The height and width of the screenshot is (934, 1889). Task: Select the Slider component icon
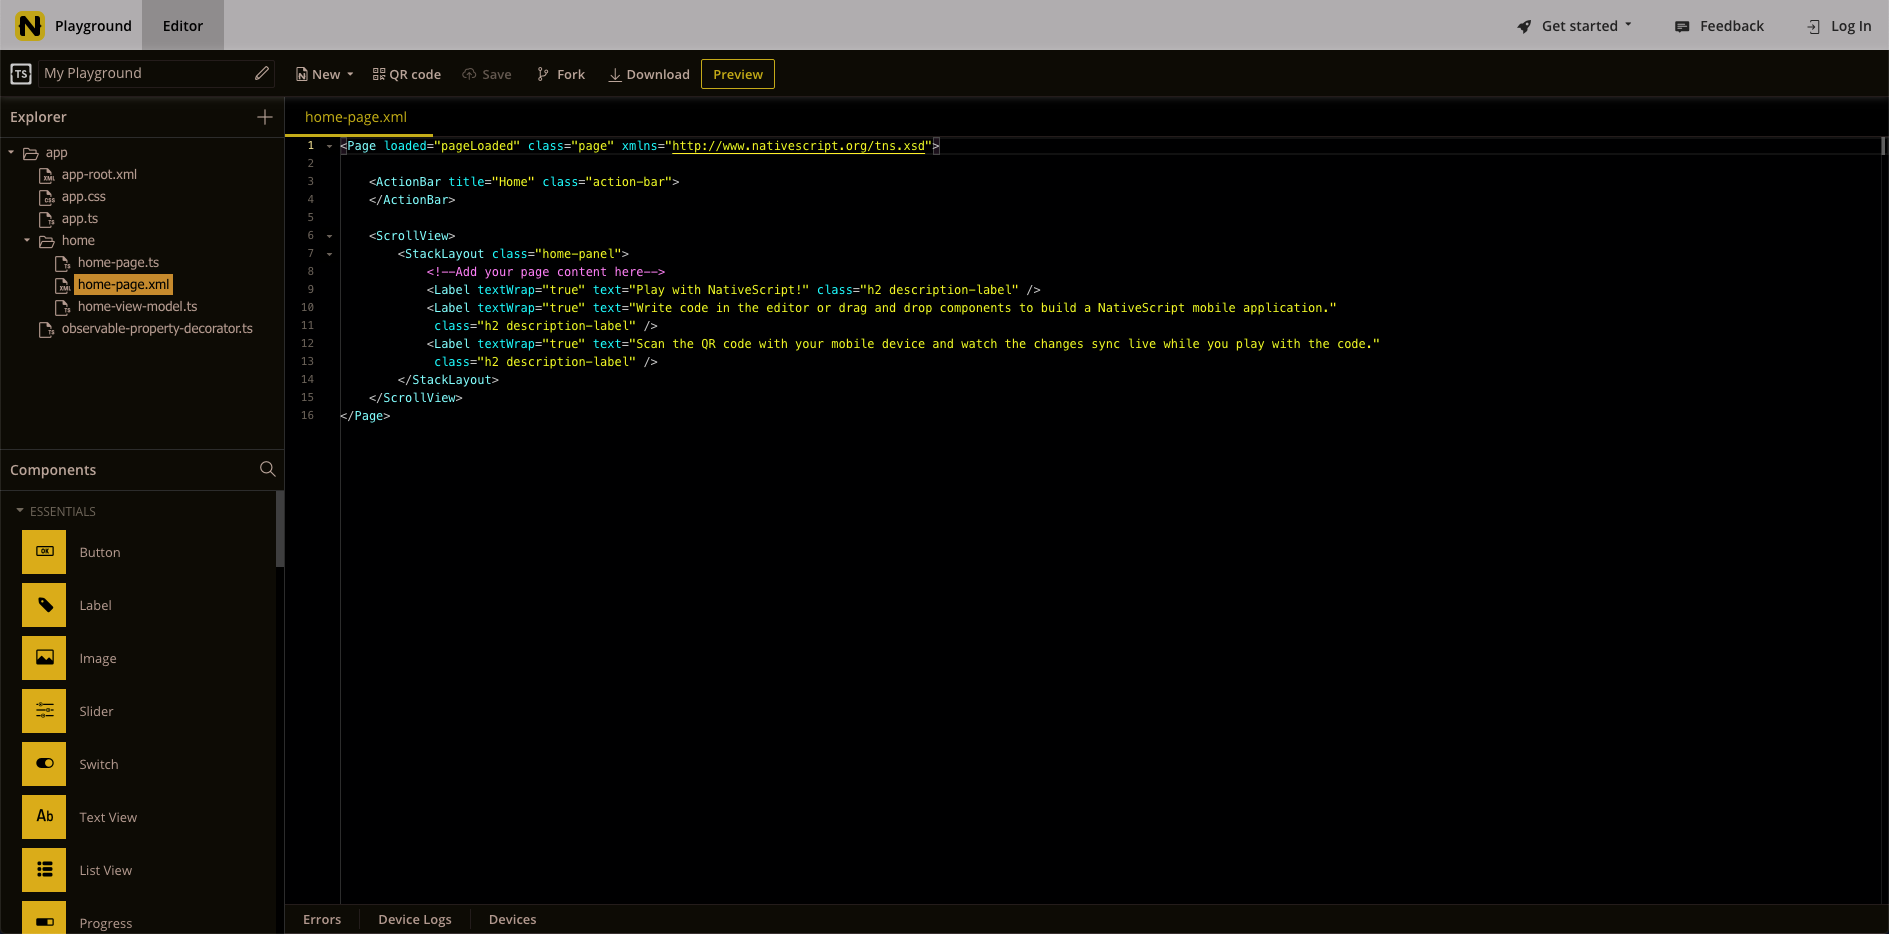[x=44, y=711]
